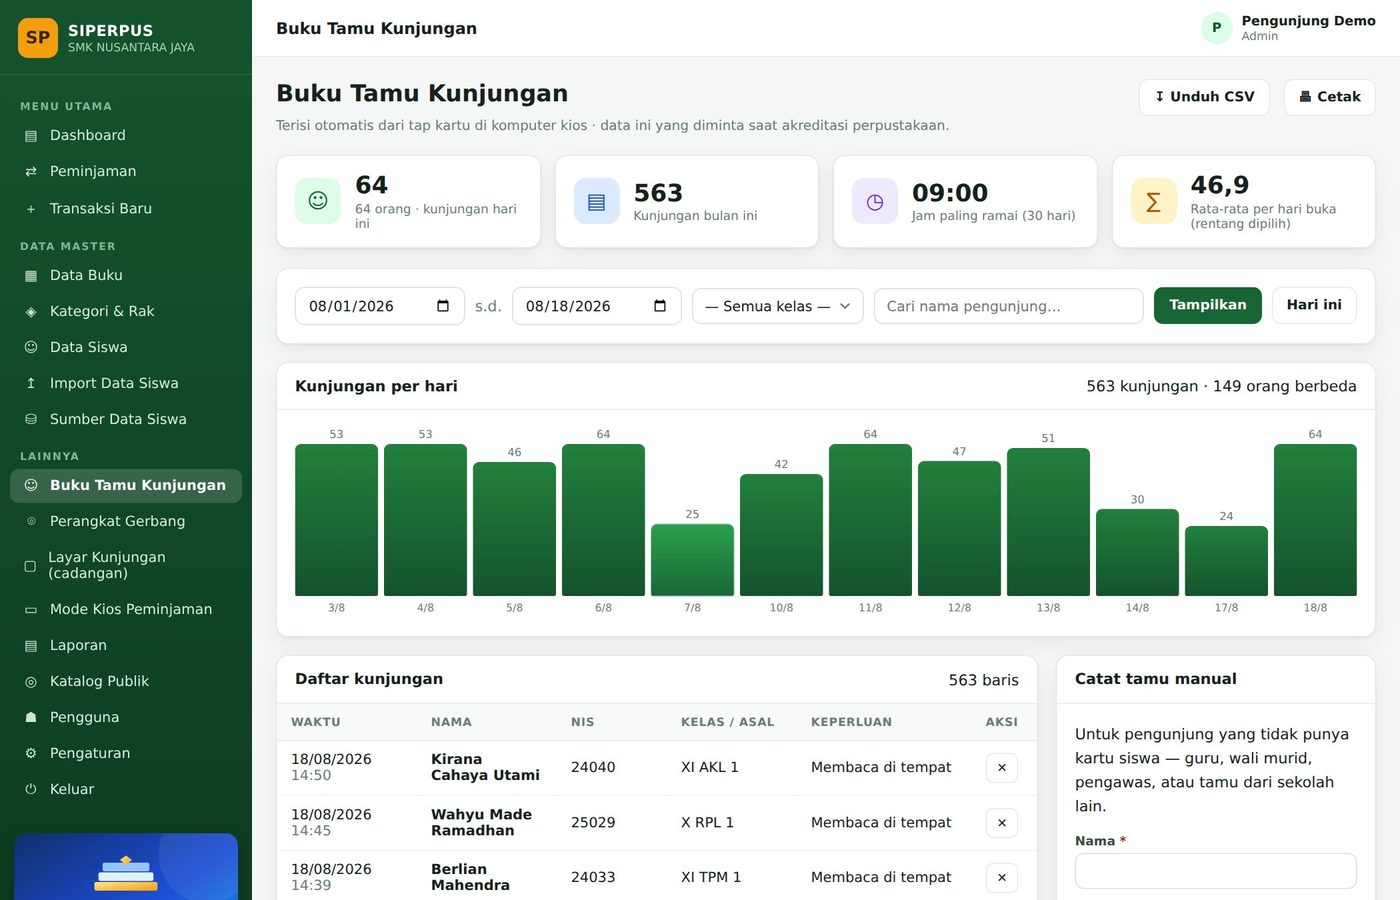
Task: Select the class cell XI TPM 1
Action: [711, 877]
